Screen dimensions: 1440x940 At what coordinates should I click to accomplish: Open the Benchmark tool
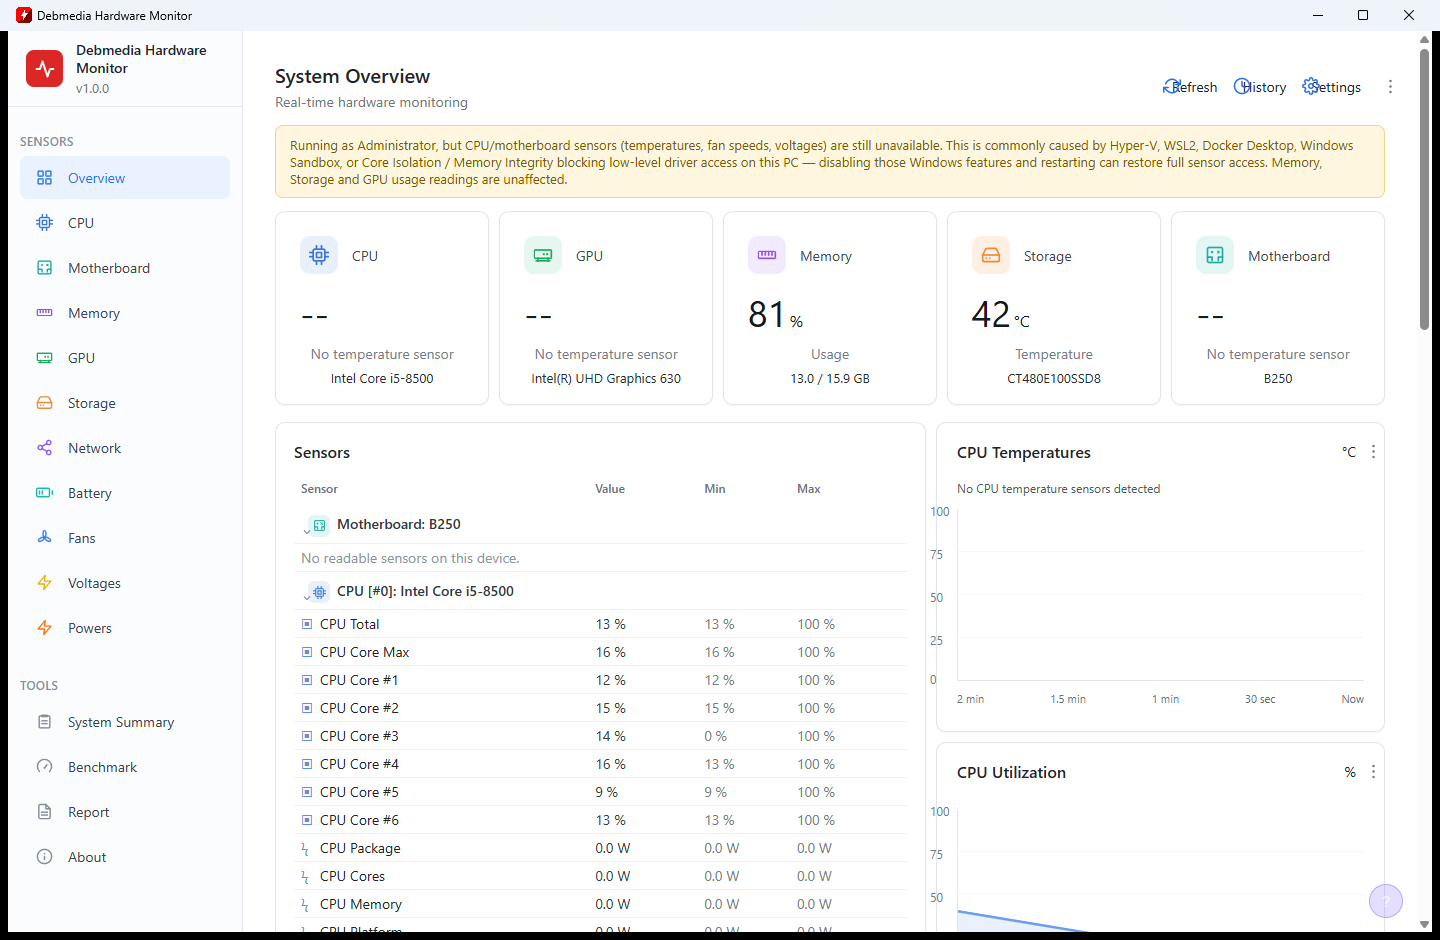(x=125, y=767)
